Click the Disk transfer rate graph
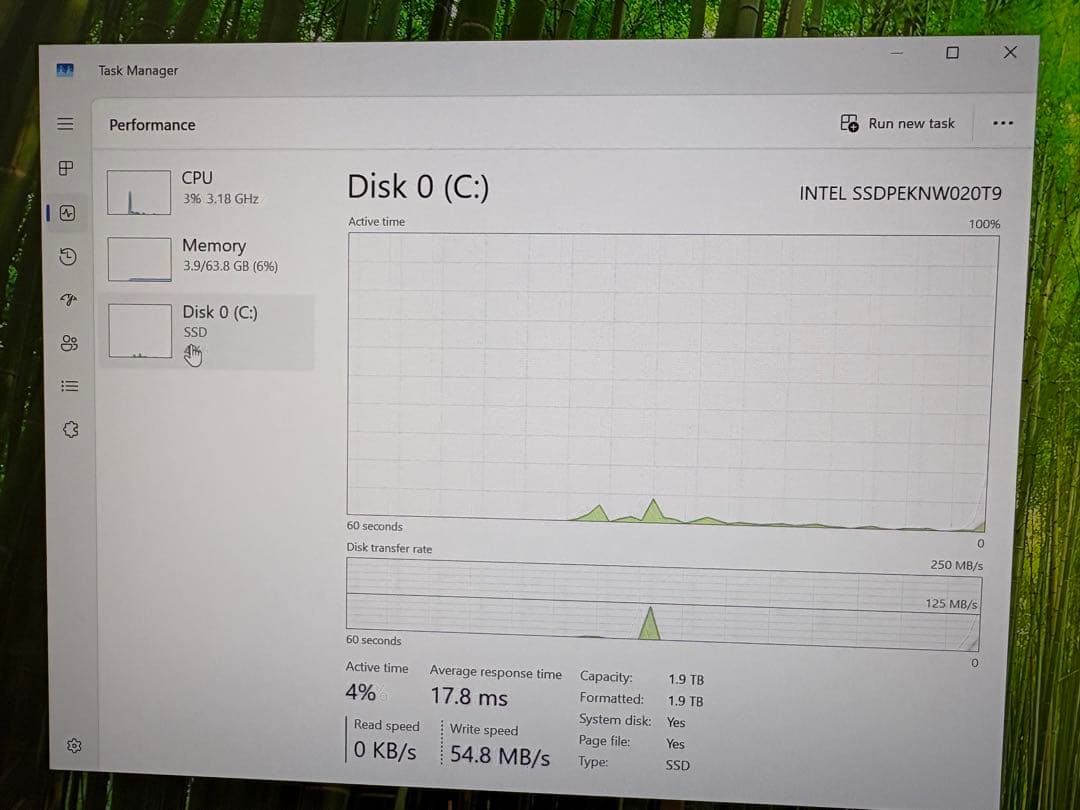Image resolution: width=1080 pixels, height=810 pixels. 661,599
